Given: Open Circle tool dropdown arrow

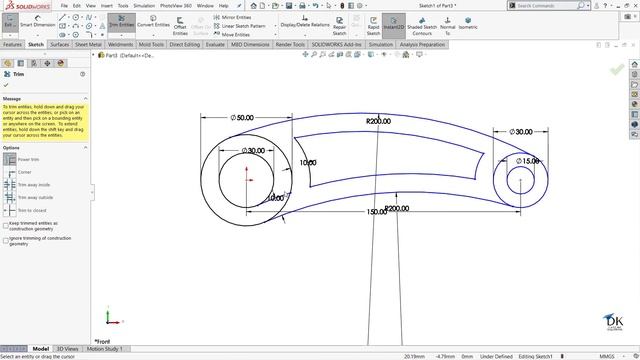Looking at the screenshot, I should [82, 18].
